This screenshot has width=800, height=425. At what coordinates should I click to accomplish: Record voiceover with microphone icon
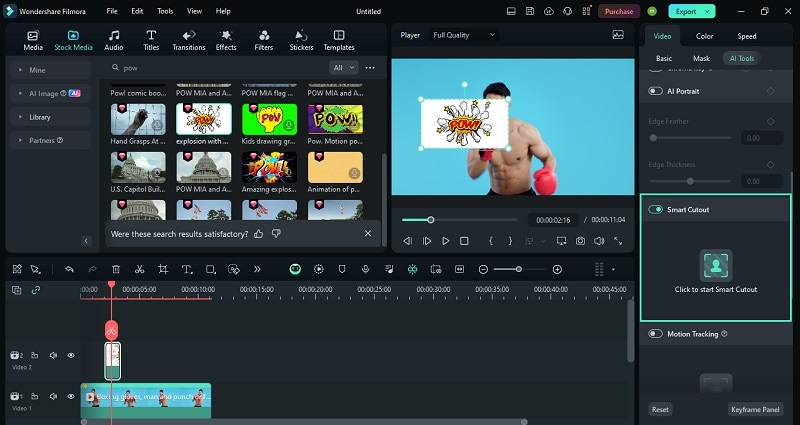(x=365, y=269)
